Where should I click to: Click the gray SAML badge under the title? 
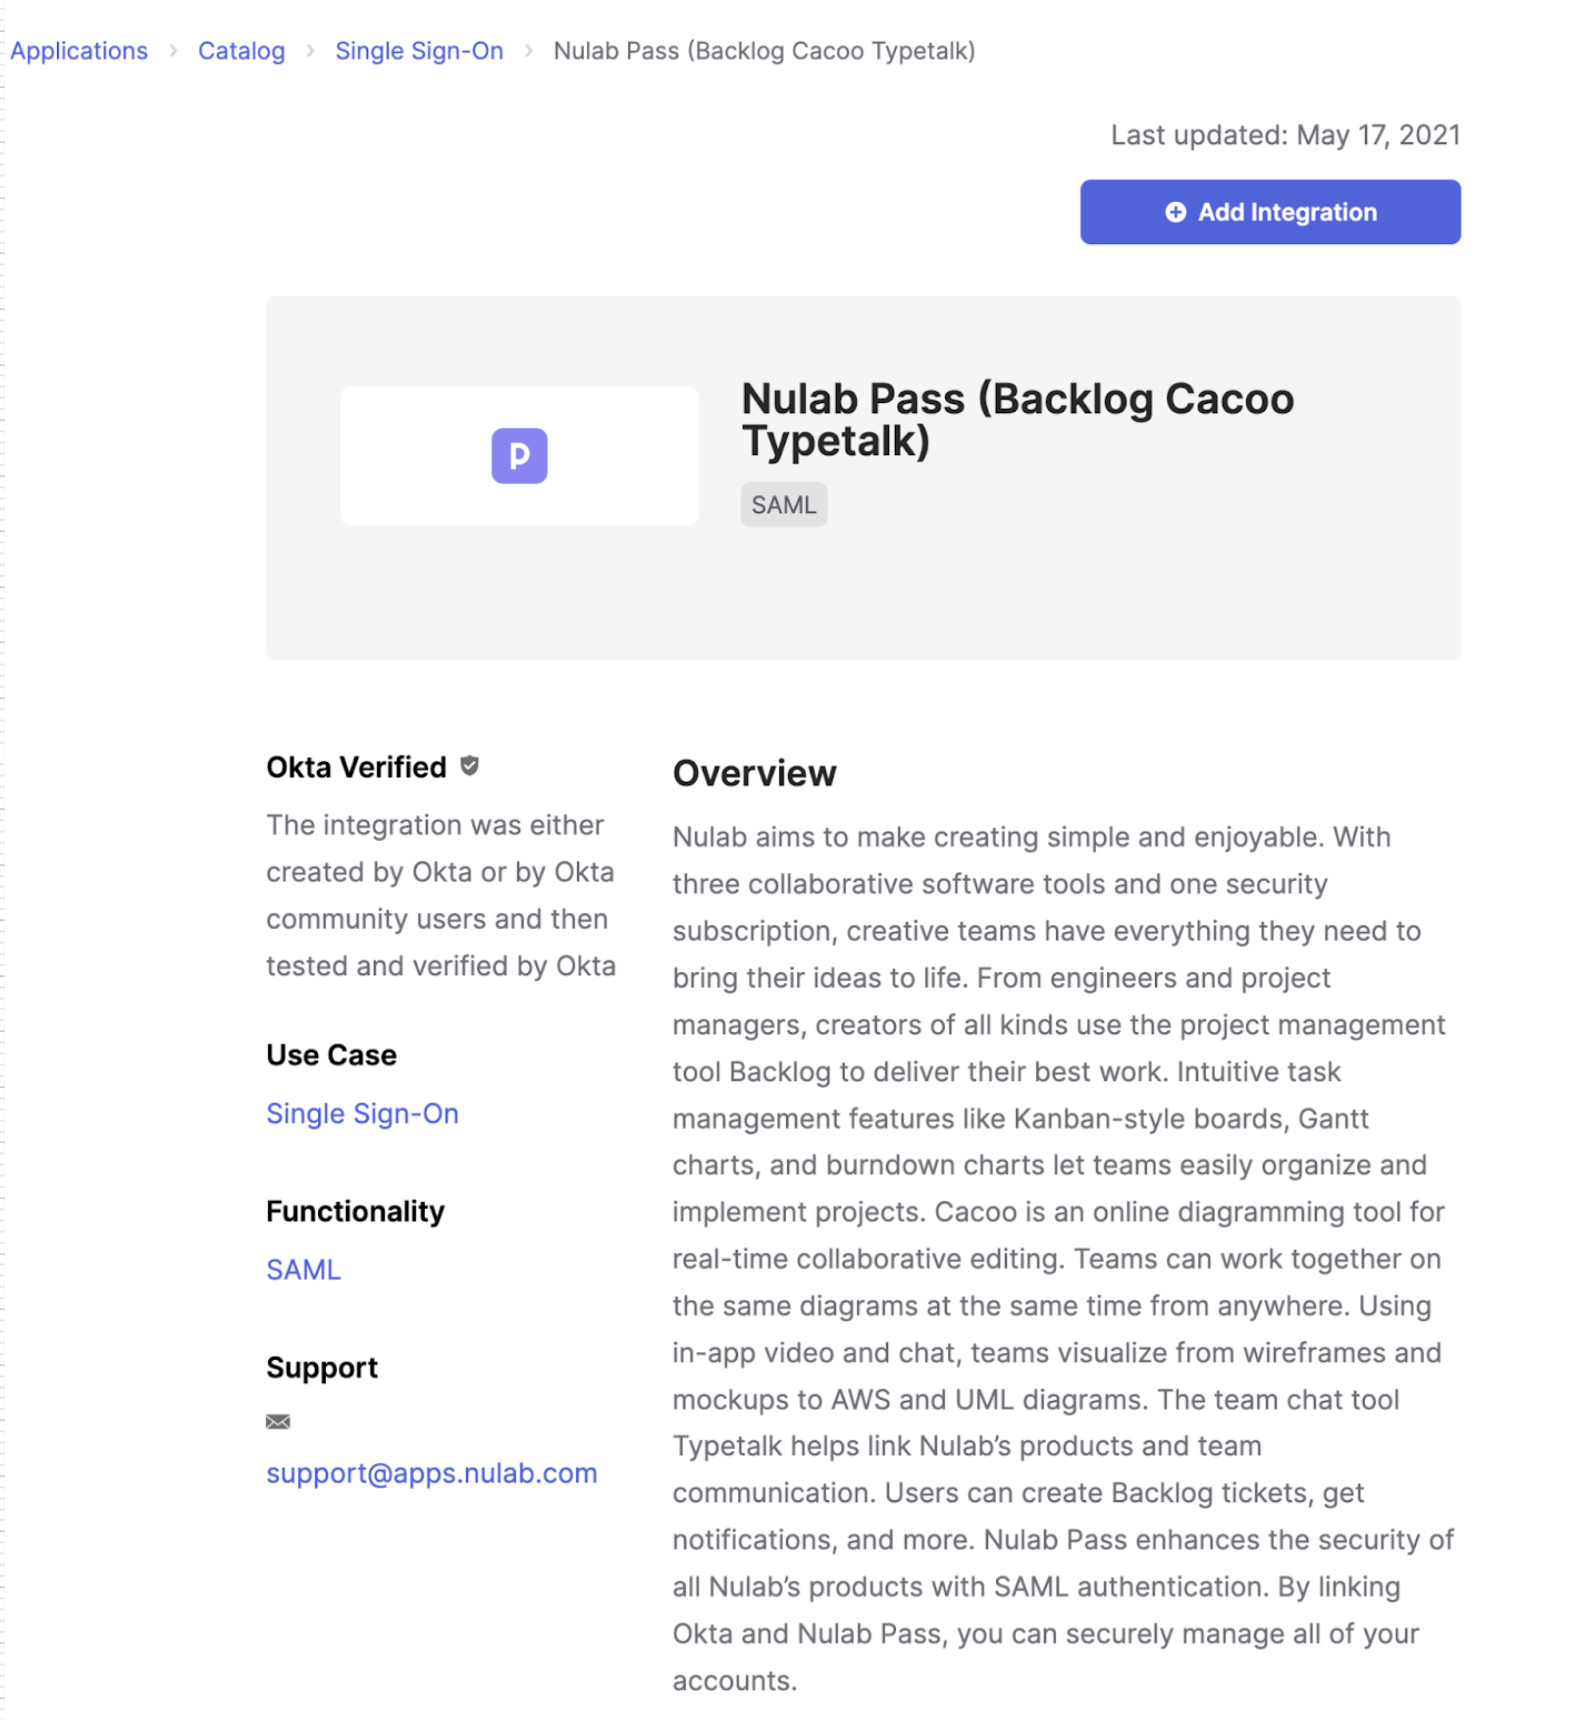coord(783,505)
